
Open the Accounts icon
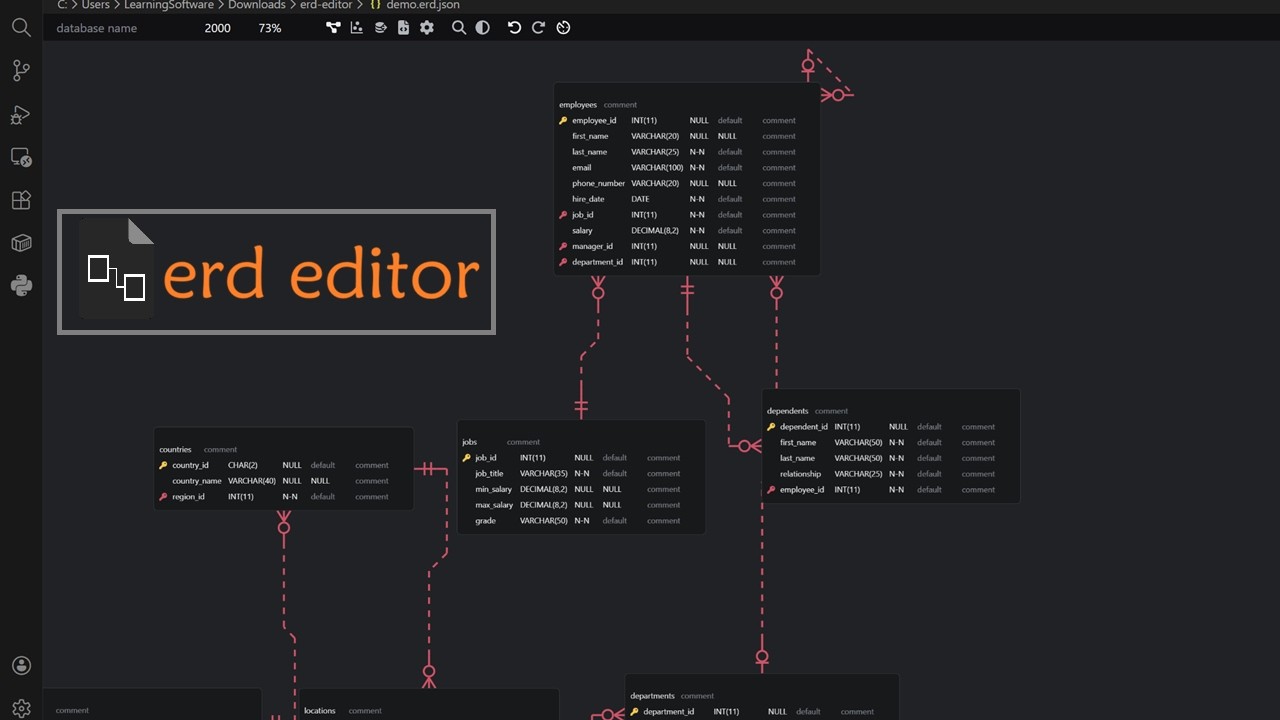click(21, 666)
